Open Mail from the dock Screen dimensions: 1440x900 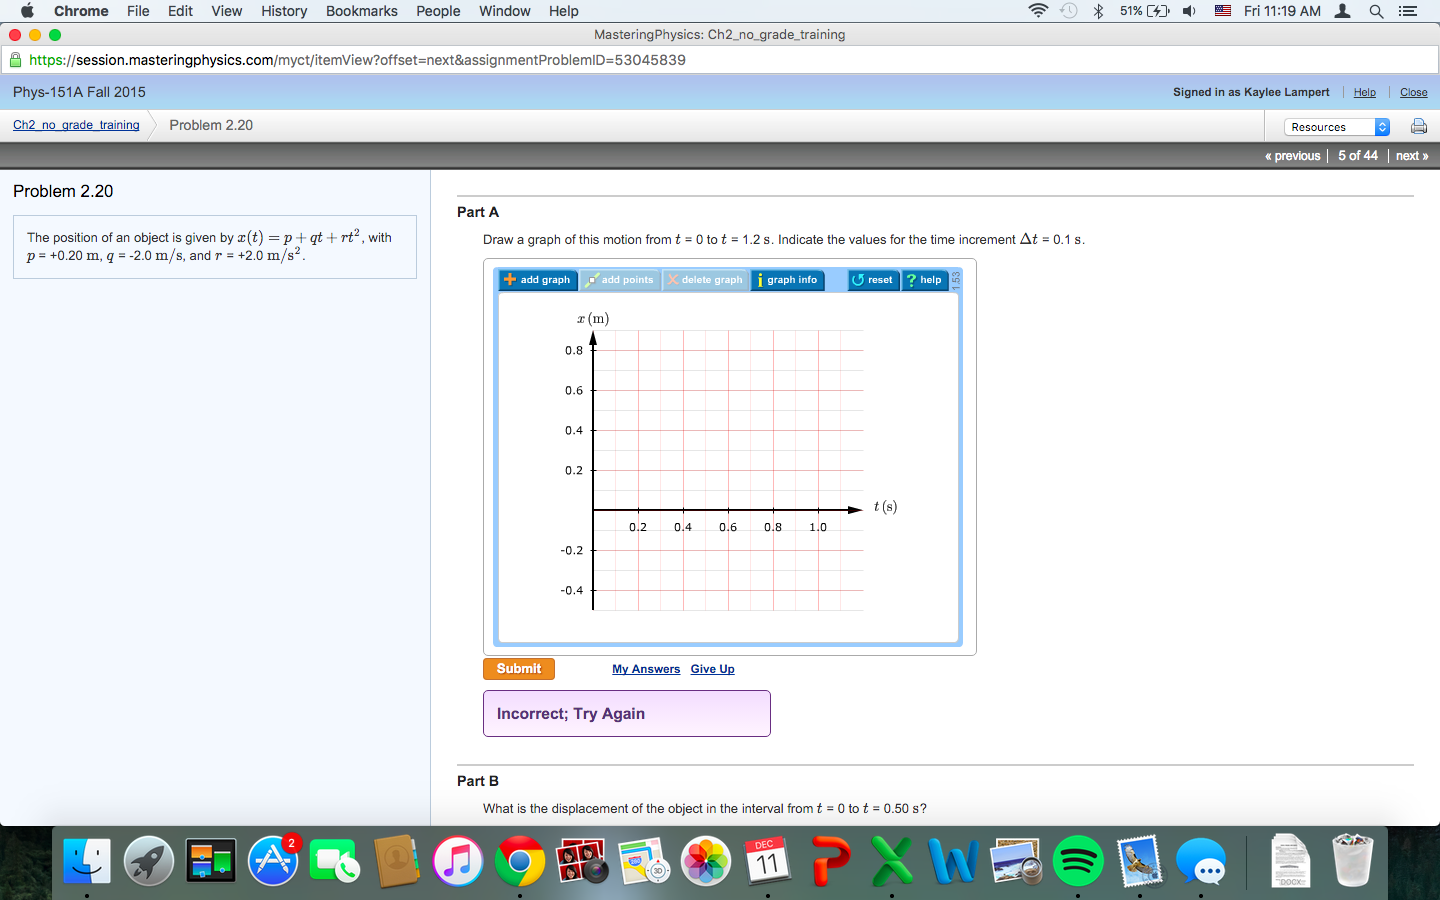pos(1140,861)
